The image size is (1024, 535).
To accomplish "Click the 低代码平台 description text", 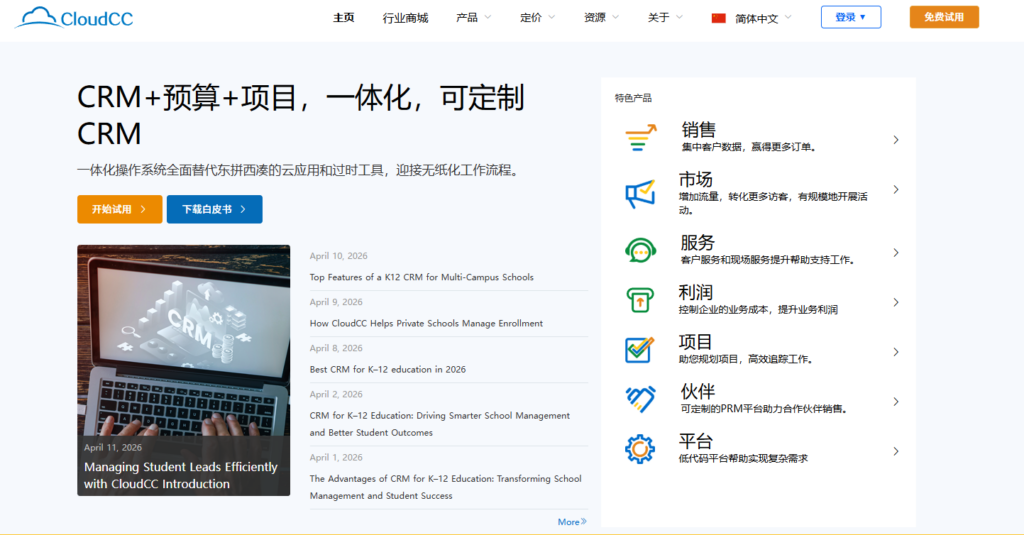I will pyautogui.click(x=743, y=459).
